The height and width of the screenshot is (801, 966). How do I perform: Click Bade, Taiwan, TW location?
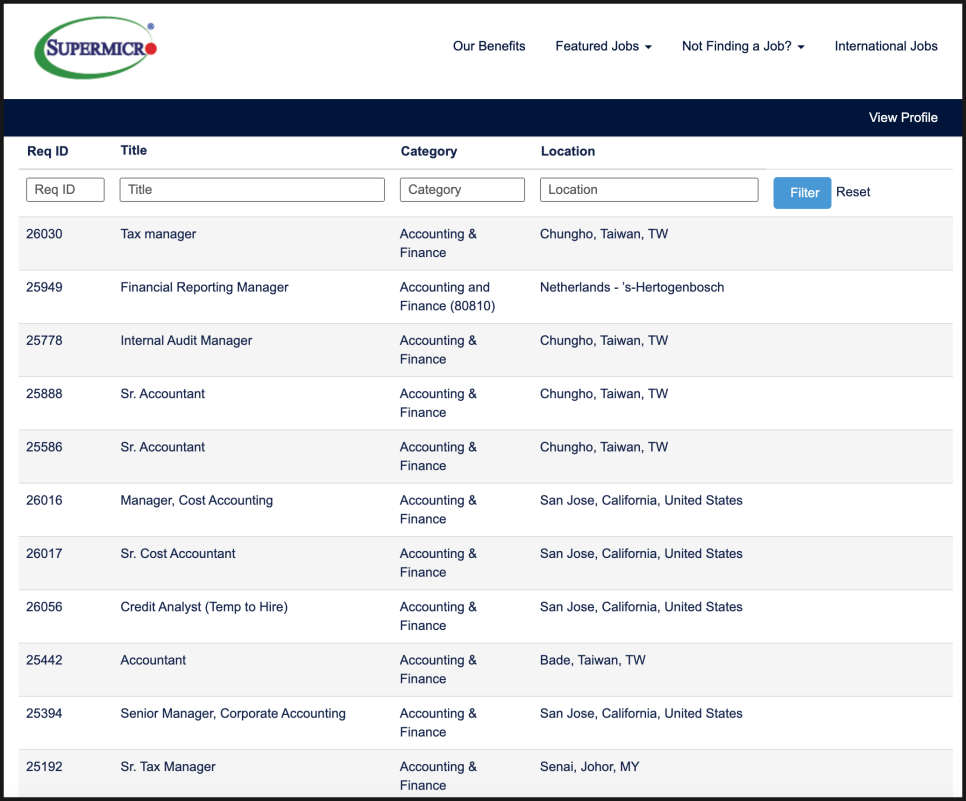tap(593, 661)
